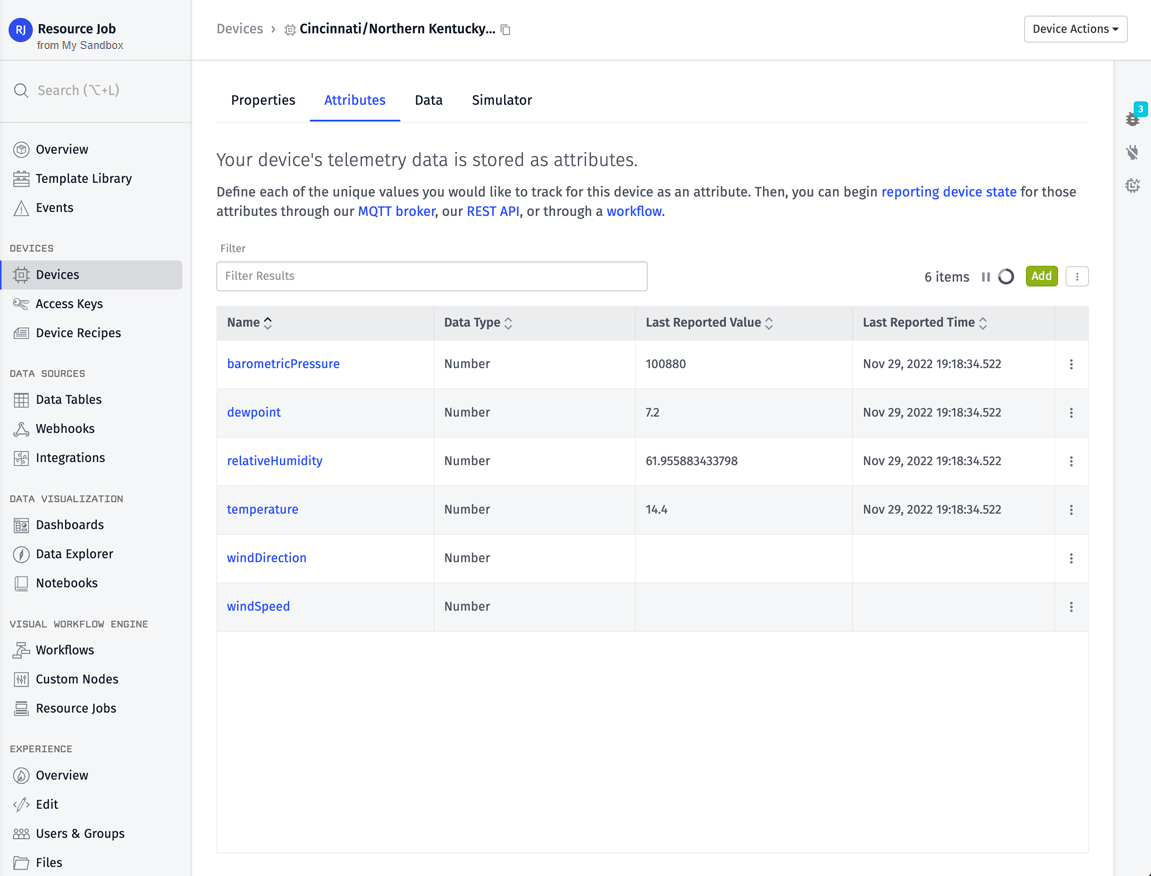Screen dimensions: 1151x876
Task: Click the refresh spinner icon
Action: (x=1006, y=277)
